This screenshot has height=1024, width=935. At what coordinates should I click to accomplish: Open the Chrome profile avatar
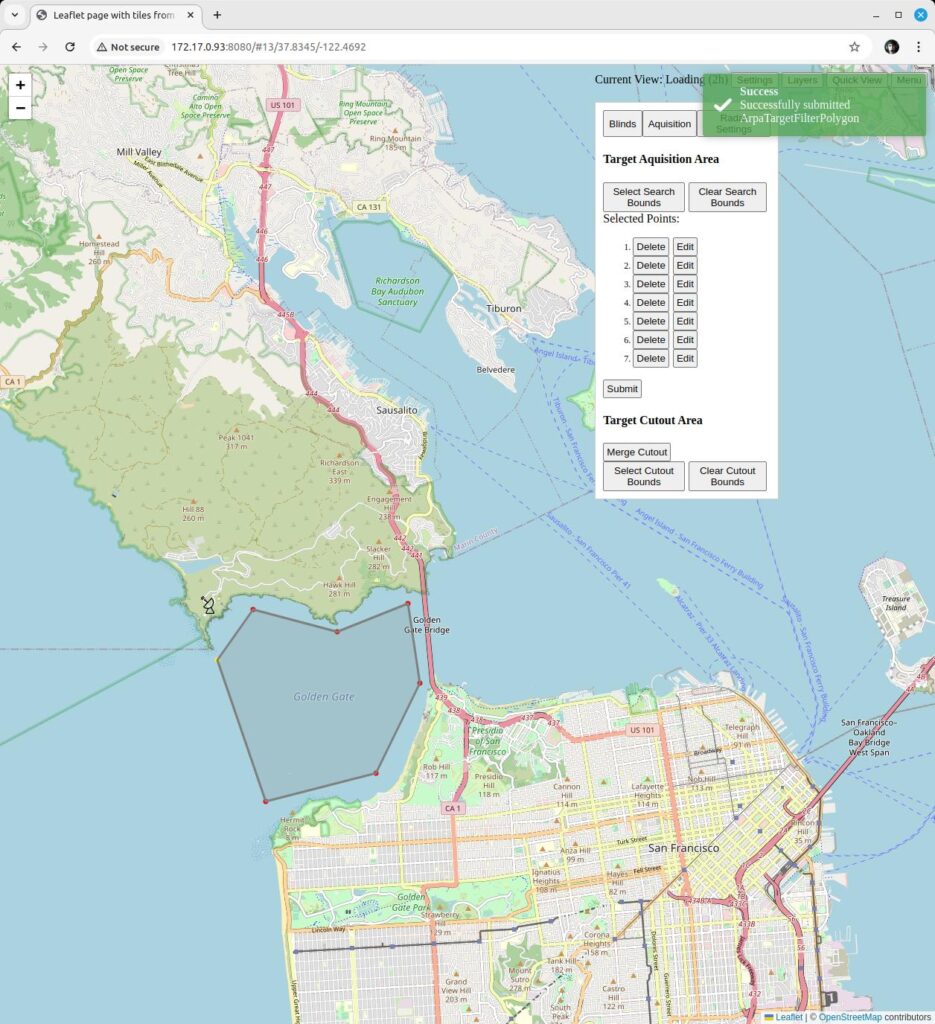(891, 47)
